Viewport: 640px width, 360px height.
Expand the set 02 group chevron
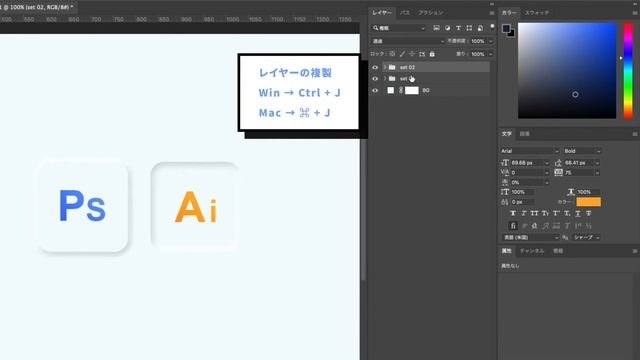point(384,67)
